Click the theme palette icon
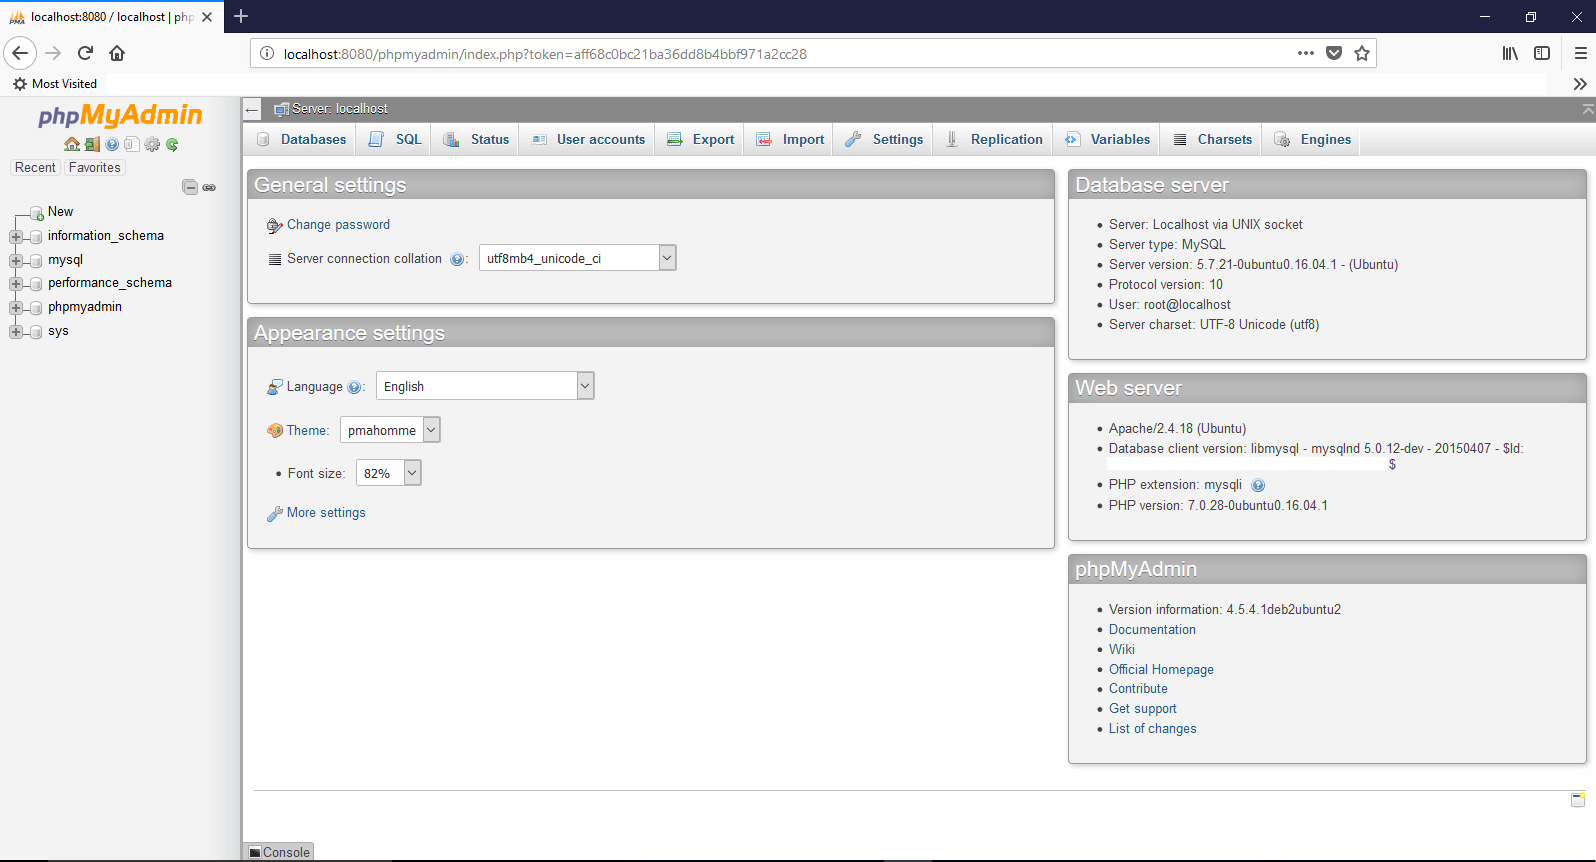The image size is (1596, 862). coord(275,431)
